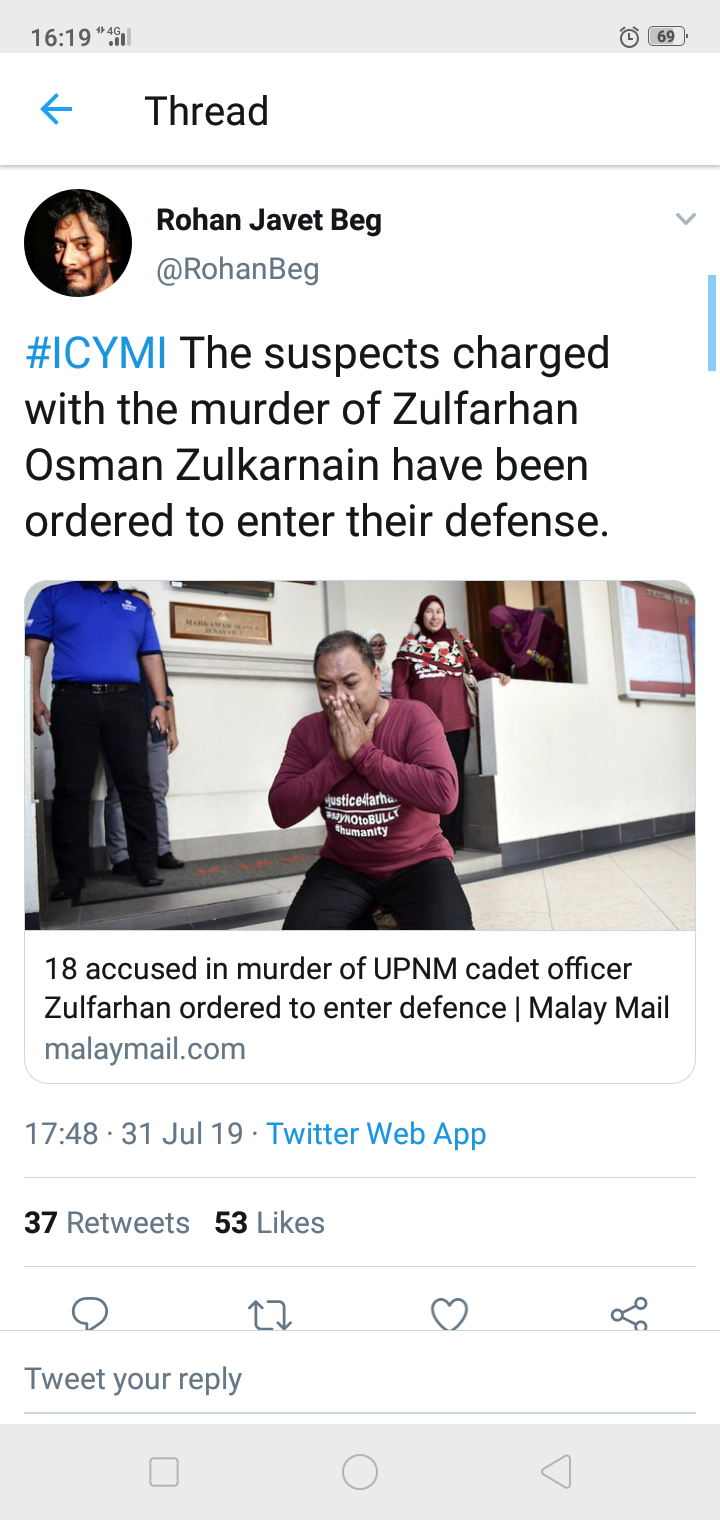Focus the Tweet your reply field
Viewport: 720px width, 1520px height.
pyautogui.click(x=360, y=1379)
